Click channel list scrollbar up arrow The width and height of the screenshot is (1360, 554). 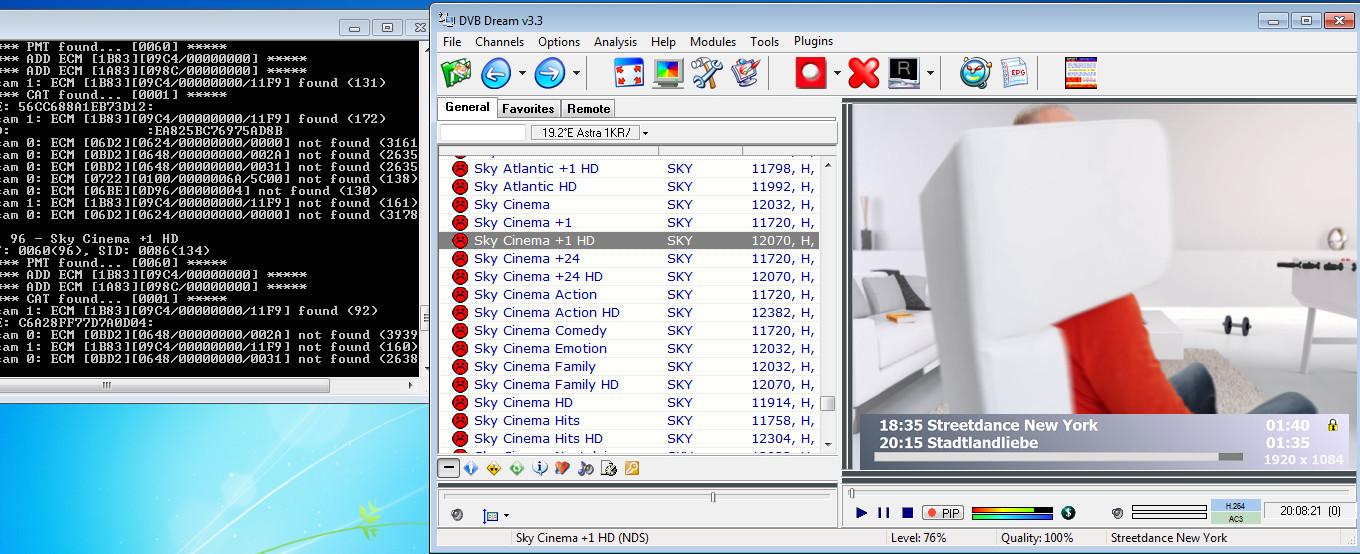827,165
